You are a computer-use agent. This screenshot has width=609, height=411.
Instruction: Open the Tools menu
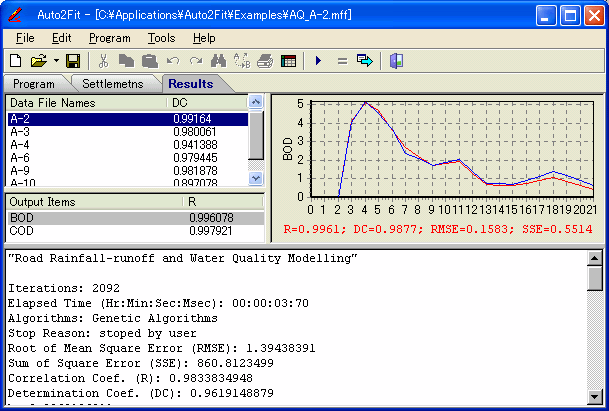(162, 38)
